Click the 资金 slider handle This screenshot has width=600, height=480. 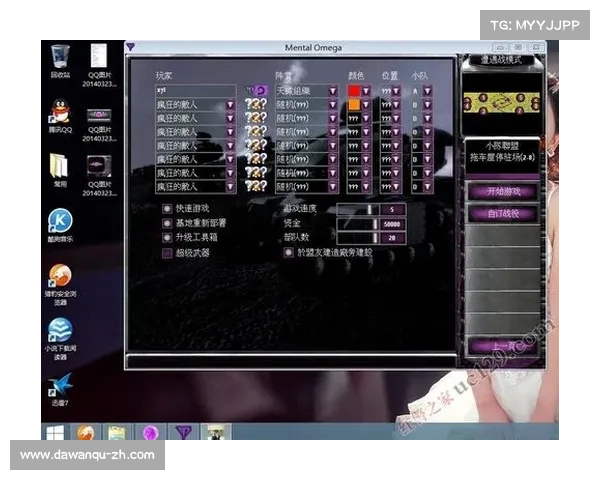375,224
